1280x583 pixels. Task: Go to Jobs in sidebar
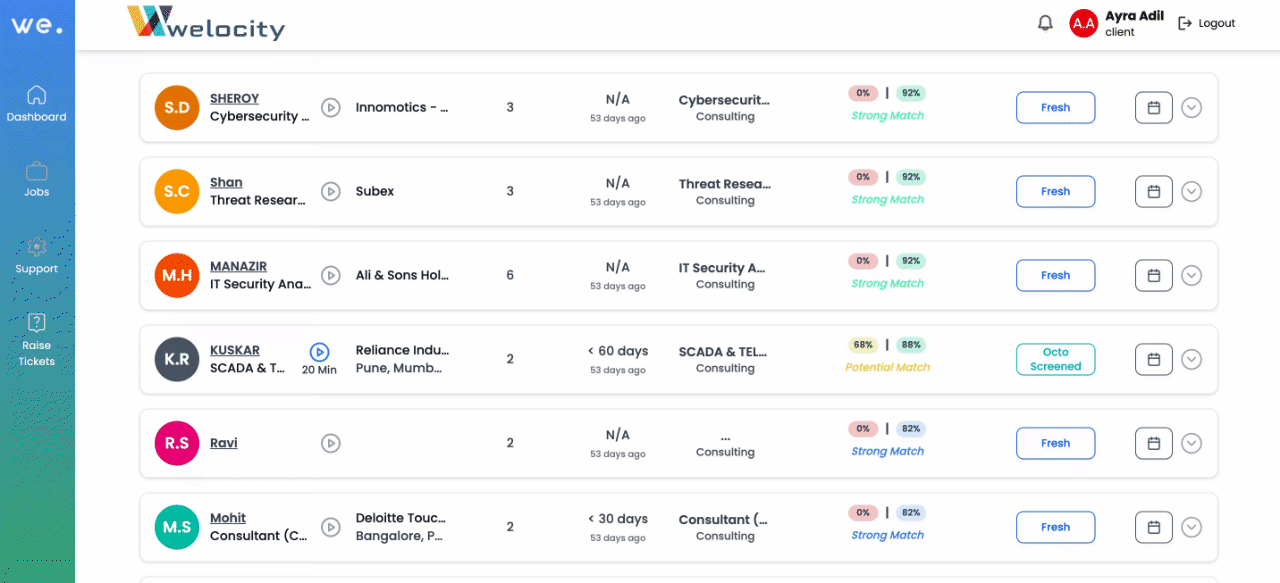tap(37, 179)
